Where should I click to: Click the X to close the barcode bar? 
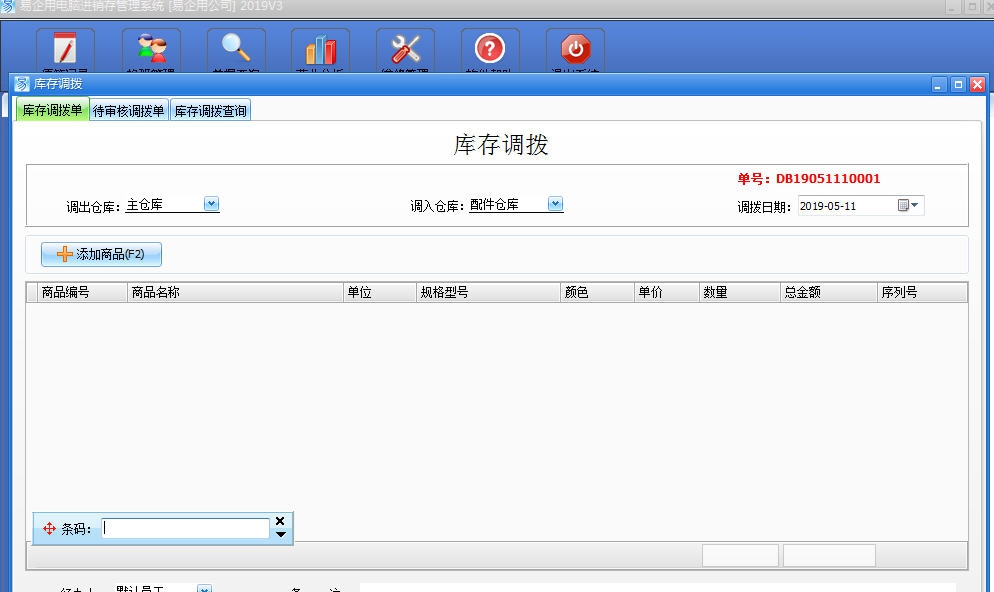click(x=280, y=519)
